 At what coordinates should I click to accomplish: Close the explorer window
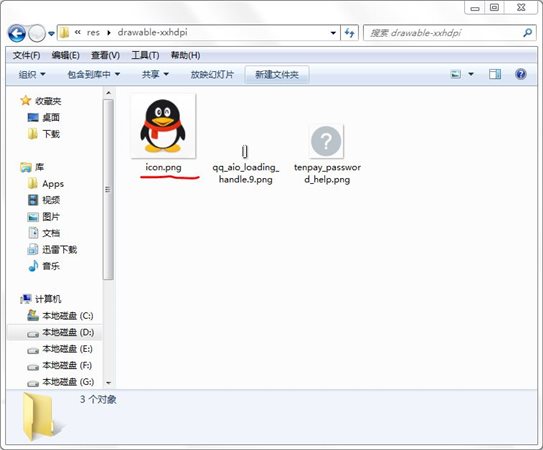(x=521, y=8)
